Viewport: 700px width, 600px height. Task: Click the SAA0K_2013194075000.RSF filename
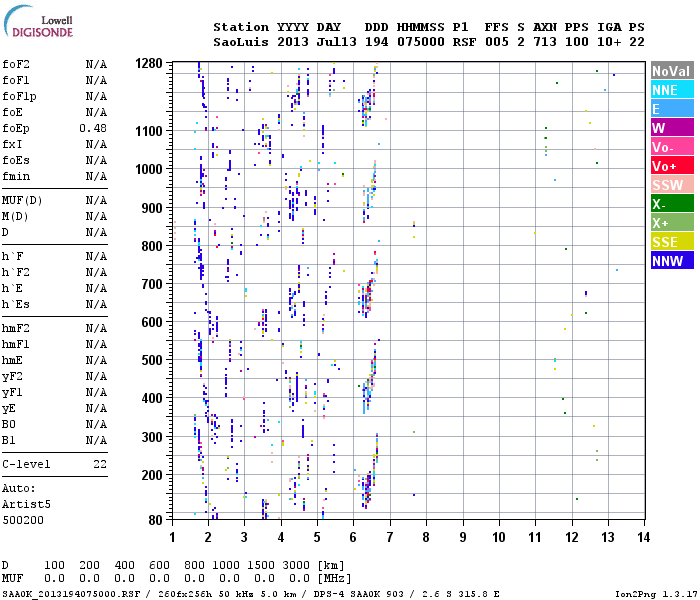(x=70, y=594)
